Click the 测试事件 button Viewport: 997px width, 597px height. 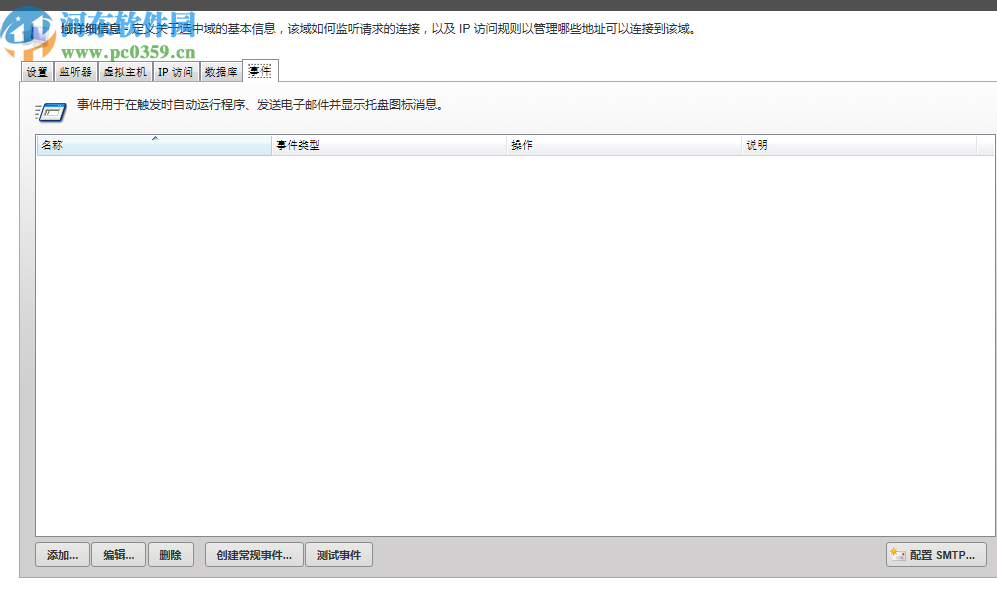coord(339,555)
